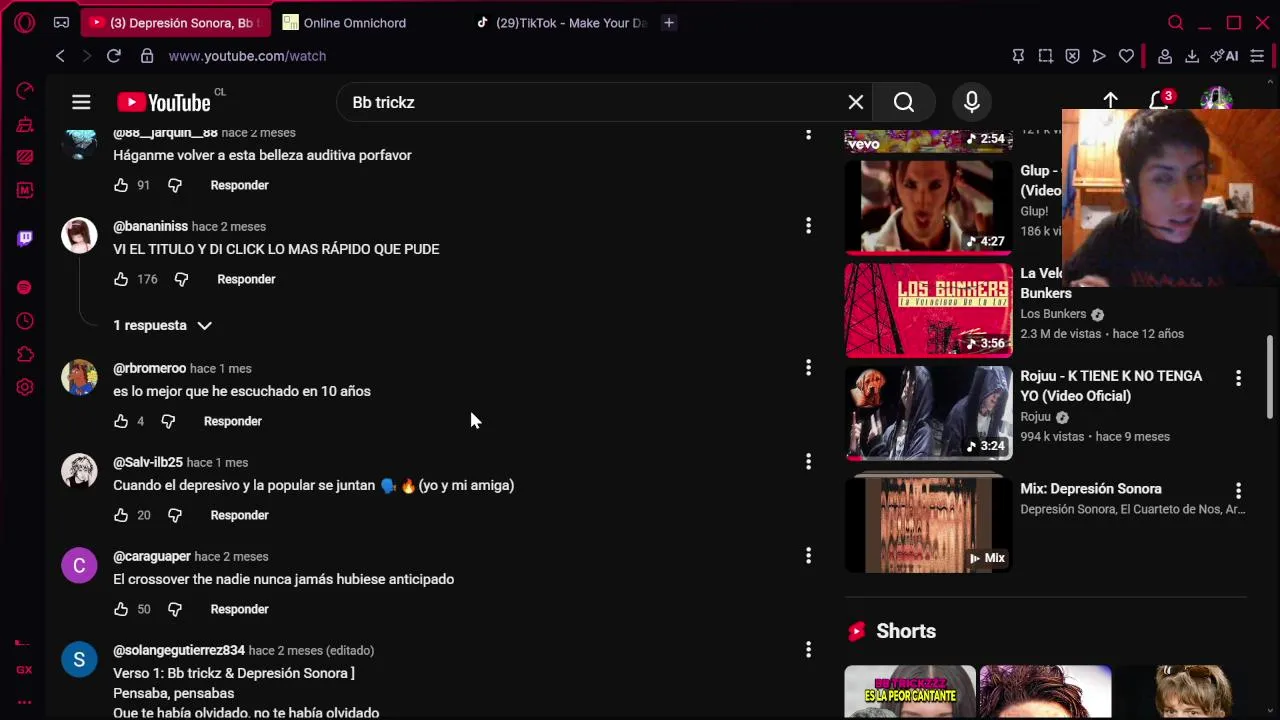Search tabs with browser magnifier
This screenshot has width=1280, height=720.
(x=1176, y=22)
